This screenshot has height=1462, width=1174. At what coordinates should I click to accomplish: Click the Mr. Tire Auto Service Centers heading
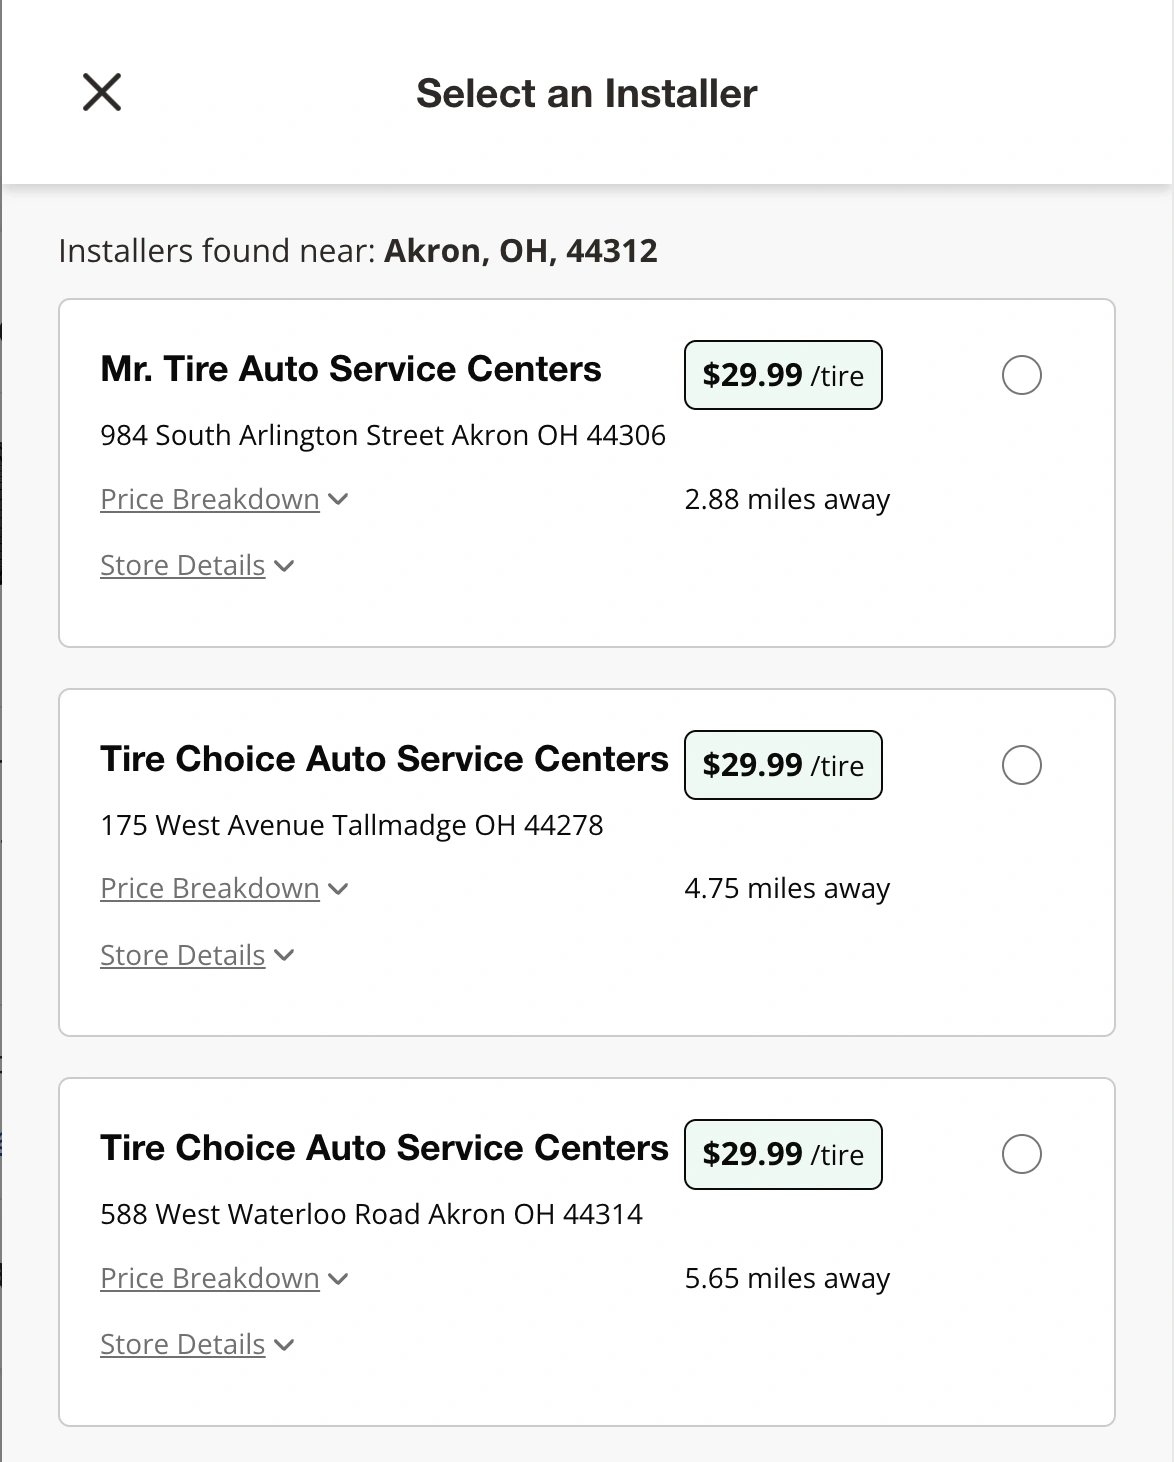[x=351, y=369]
